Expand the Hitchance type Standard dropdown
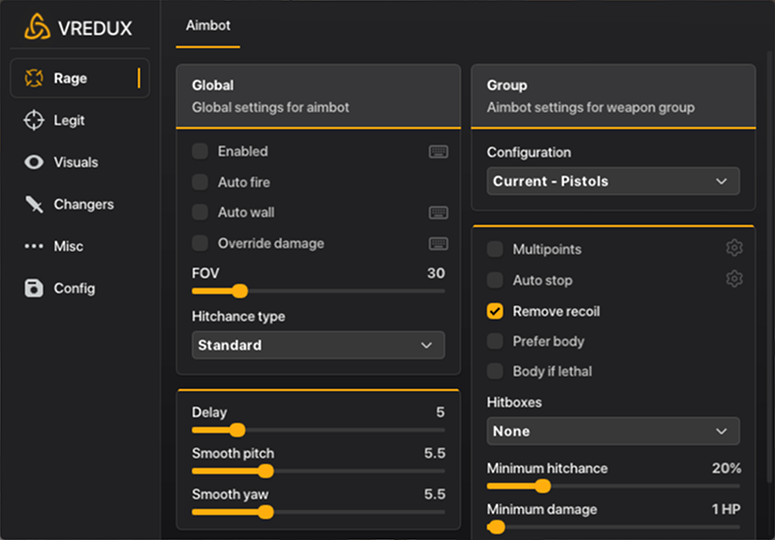 [318, 345]
